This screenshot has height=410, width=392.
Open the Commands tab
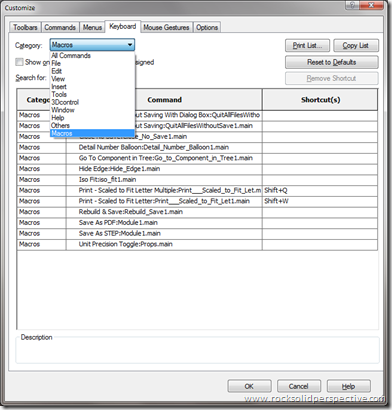[60, 27]
